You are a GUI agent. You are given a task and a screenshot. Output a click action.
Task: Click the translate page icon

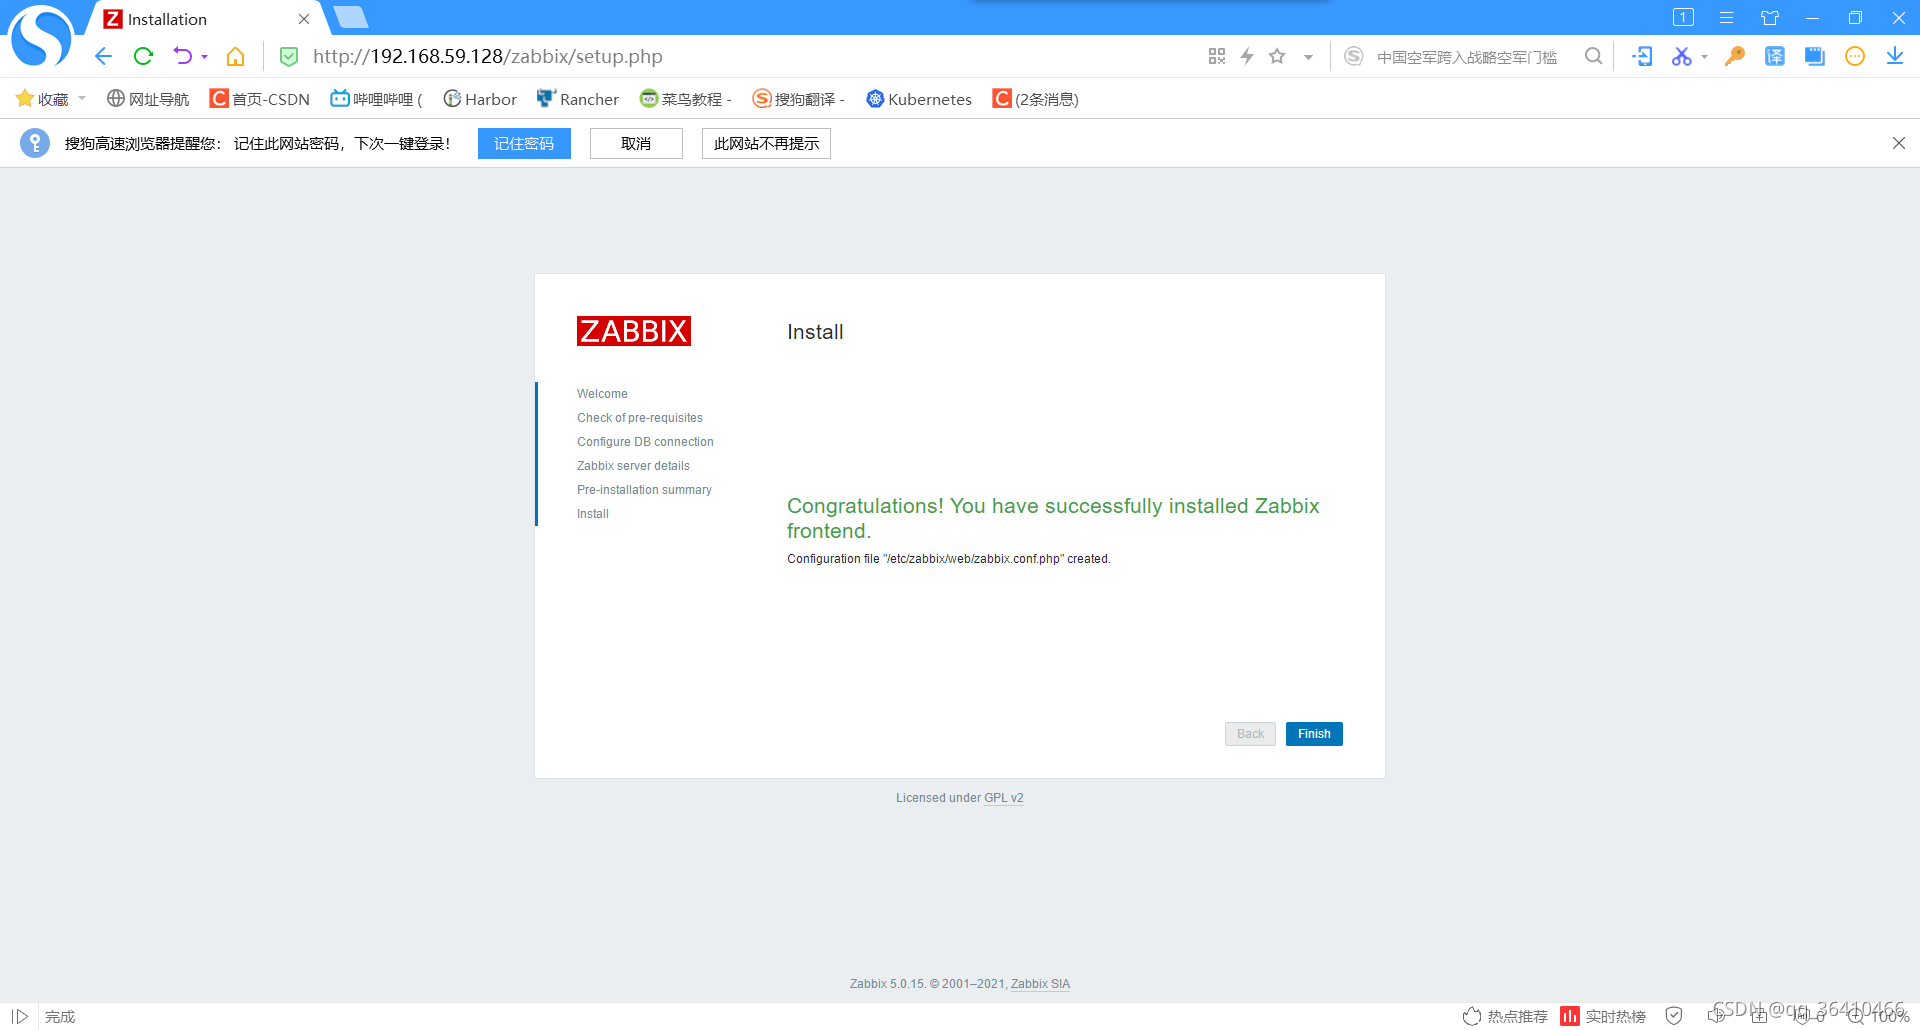pos(1774,57)
